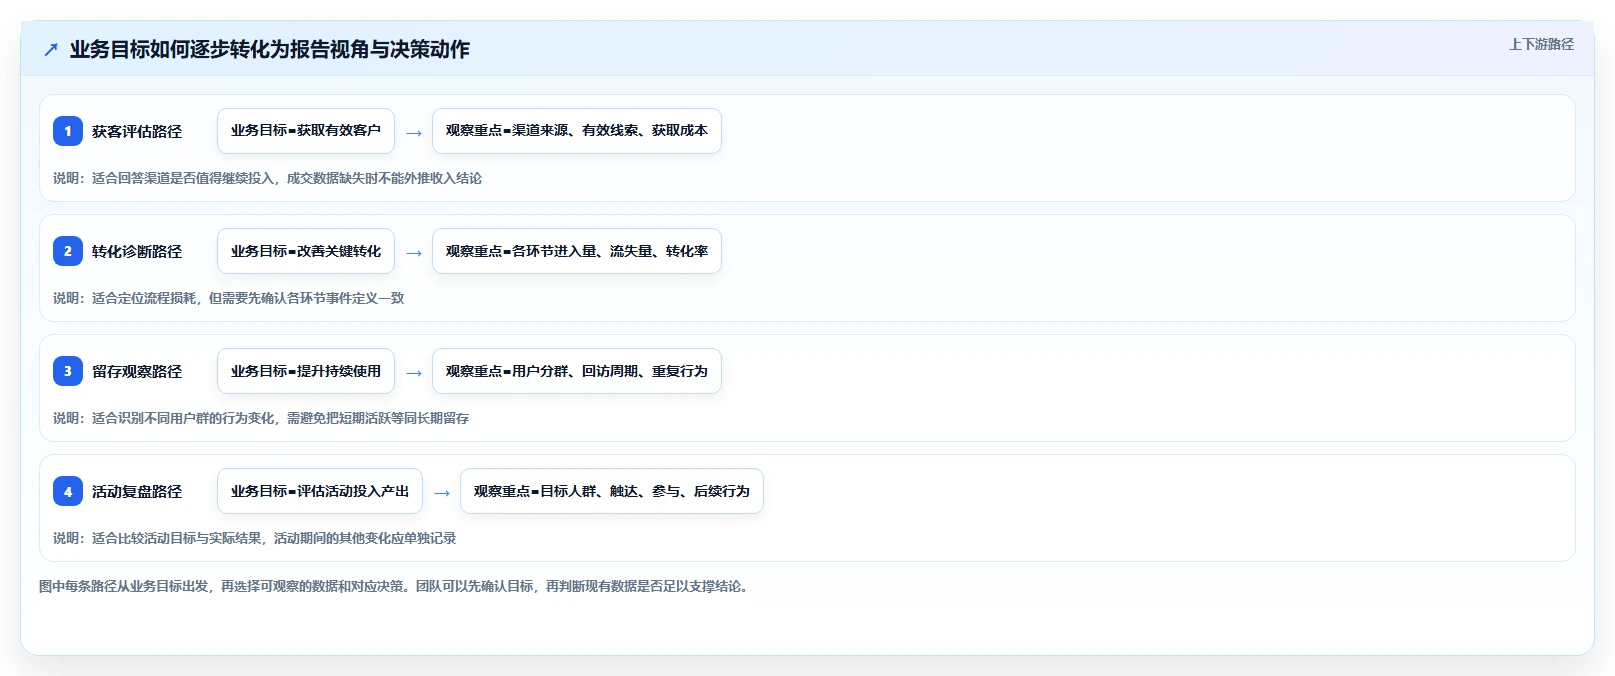This screenshot has width=1615, height=676.
Task: Click the footer text starting 图中每条路径从业务目标出发
Action: tap(396, 586)
